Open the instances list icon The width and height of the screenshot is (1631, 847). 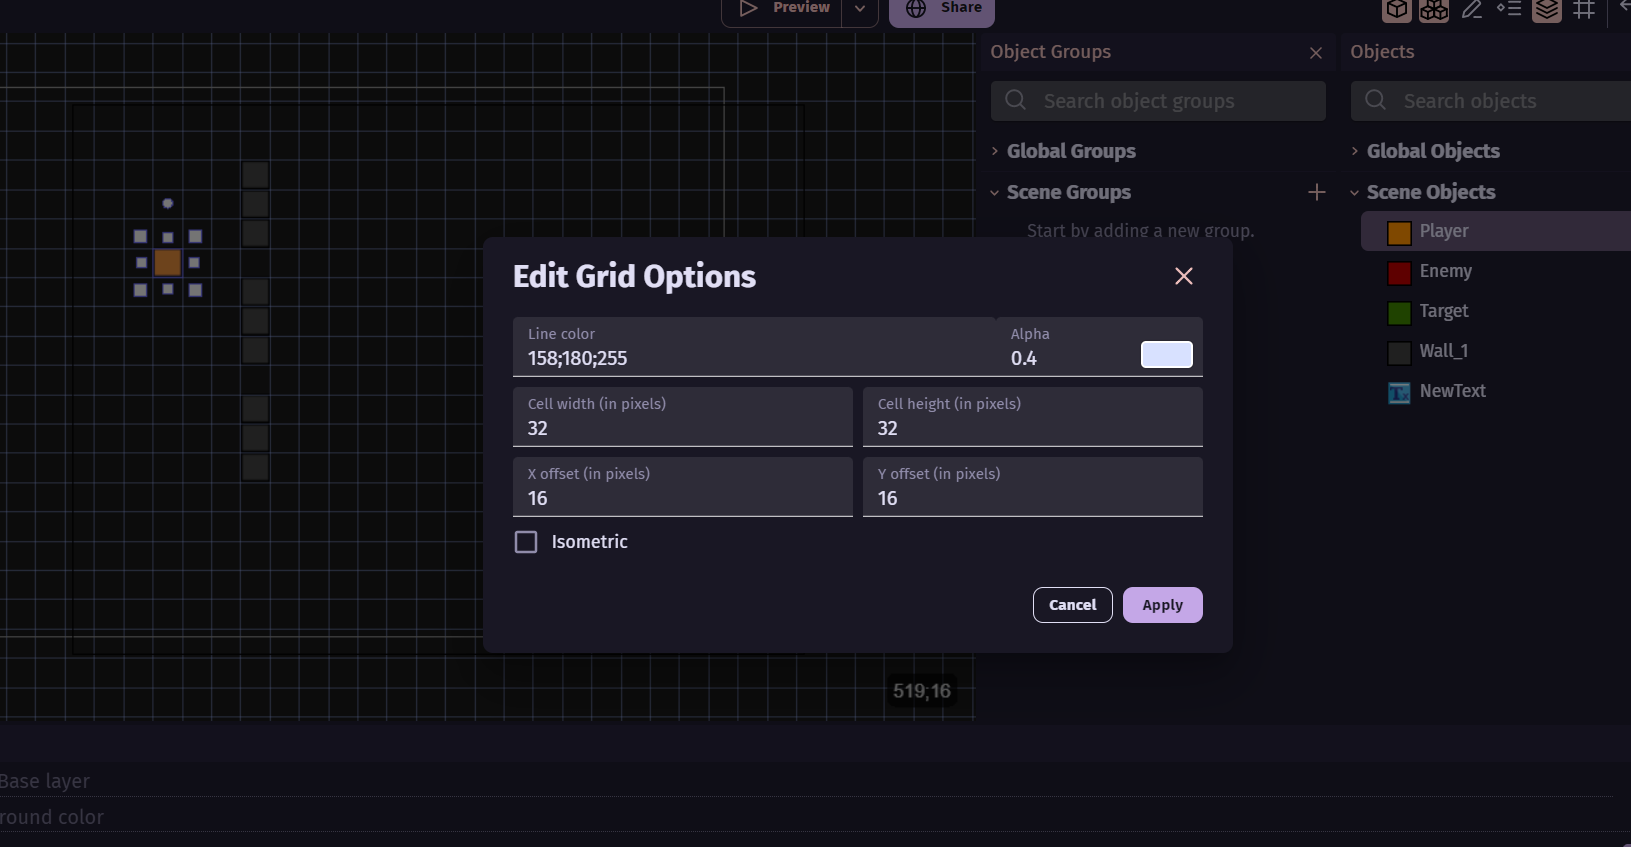(1509, 10)
